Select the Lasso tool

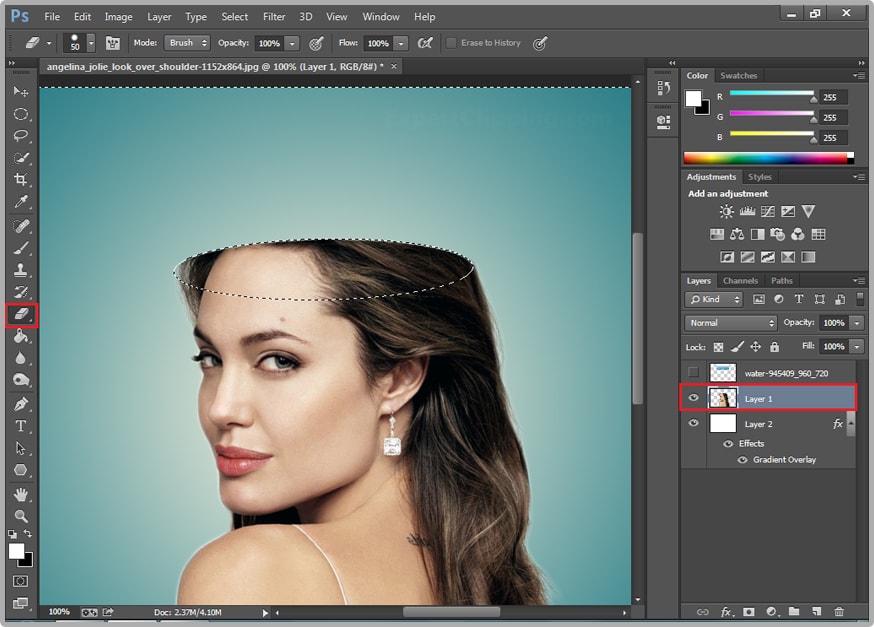click(21, 133)
